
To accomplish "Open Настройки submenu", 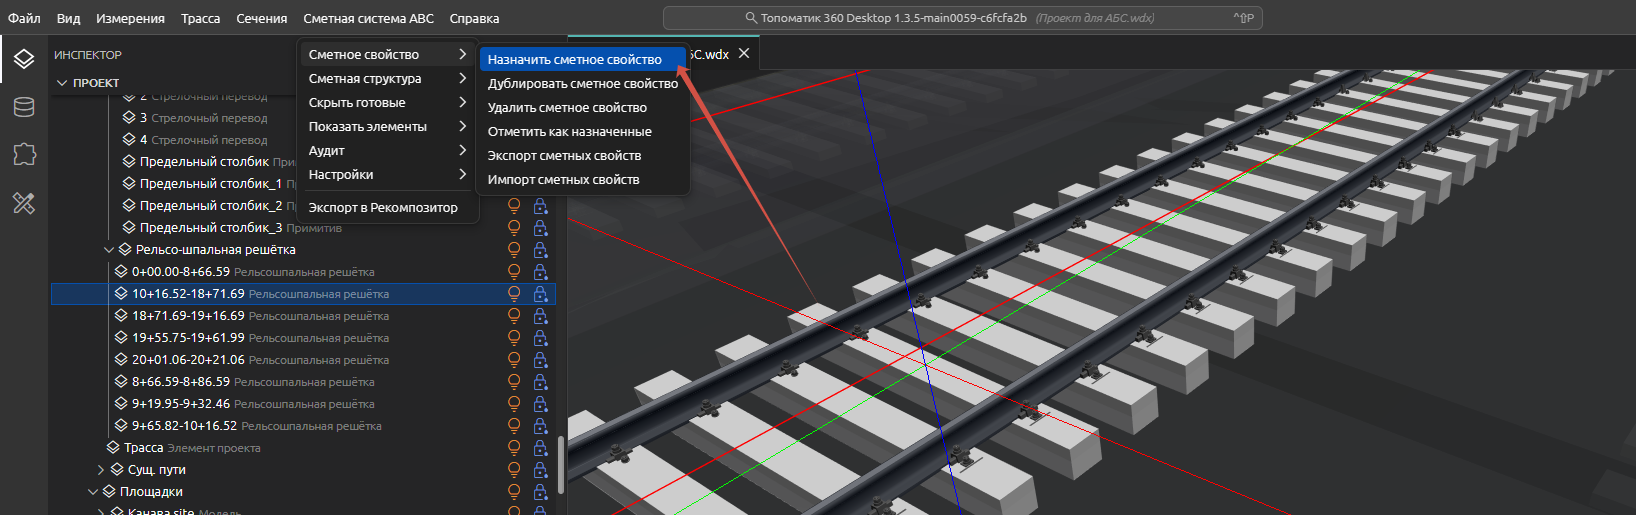I will [x=388, y=175].
